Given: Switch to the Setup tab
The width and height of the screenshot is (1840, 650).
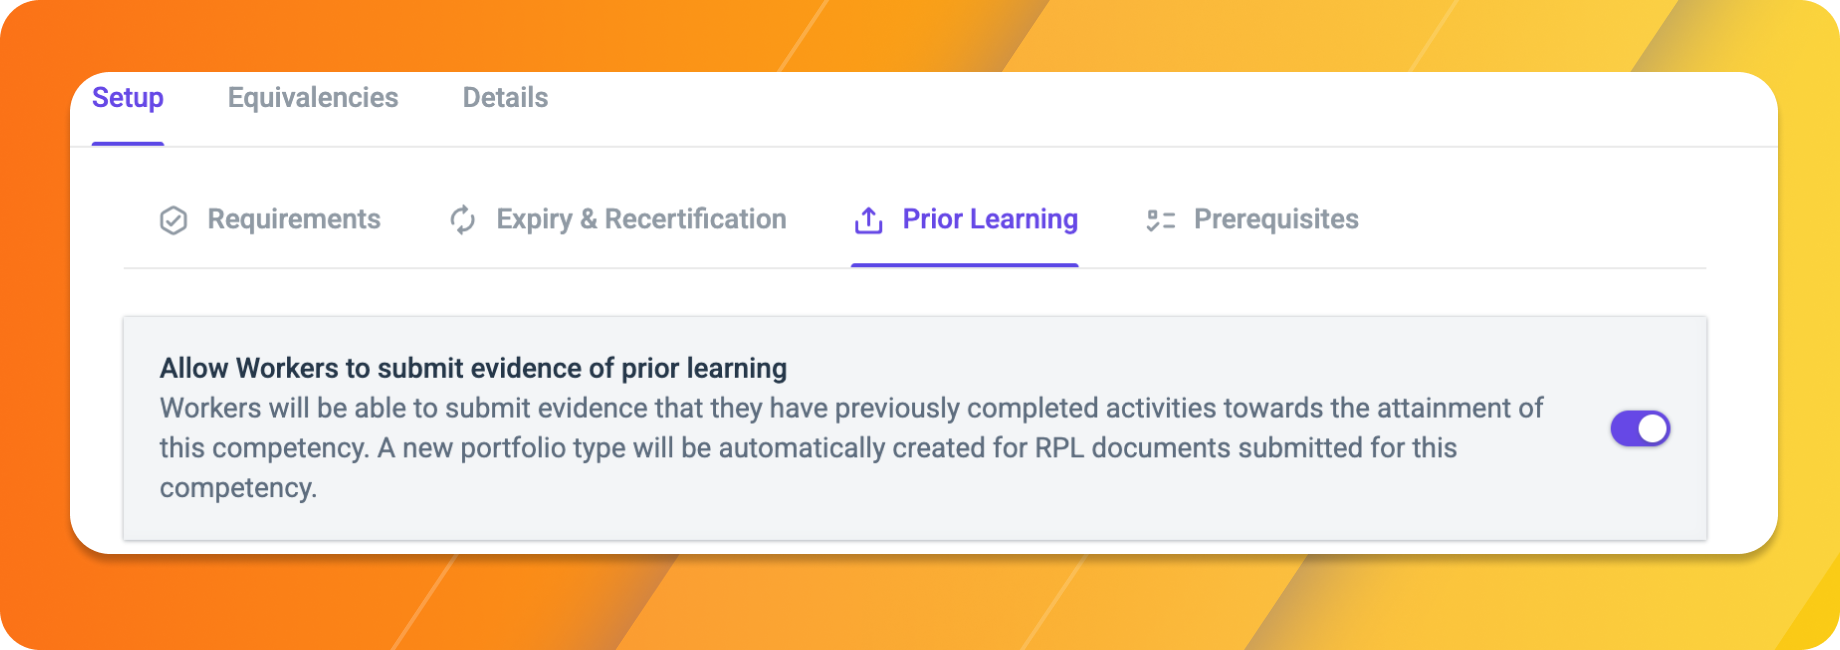Looking at the screenshot, I should 128,98.
